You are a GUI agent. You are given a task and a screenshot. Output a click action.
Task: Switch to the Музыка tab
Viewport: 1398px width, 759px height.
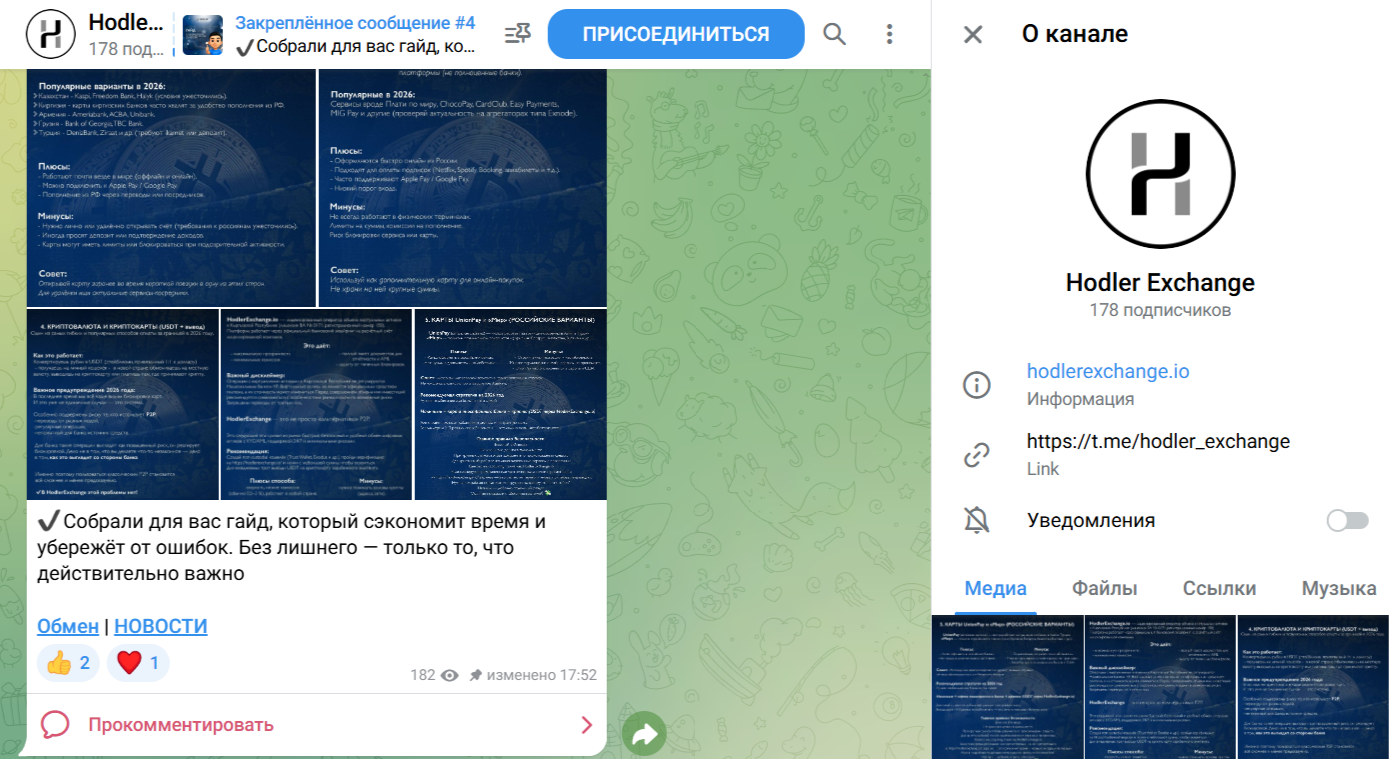click(x=1339, y=589)
